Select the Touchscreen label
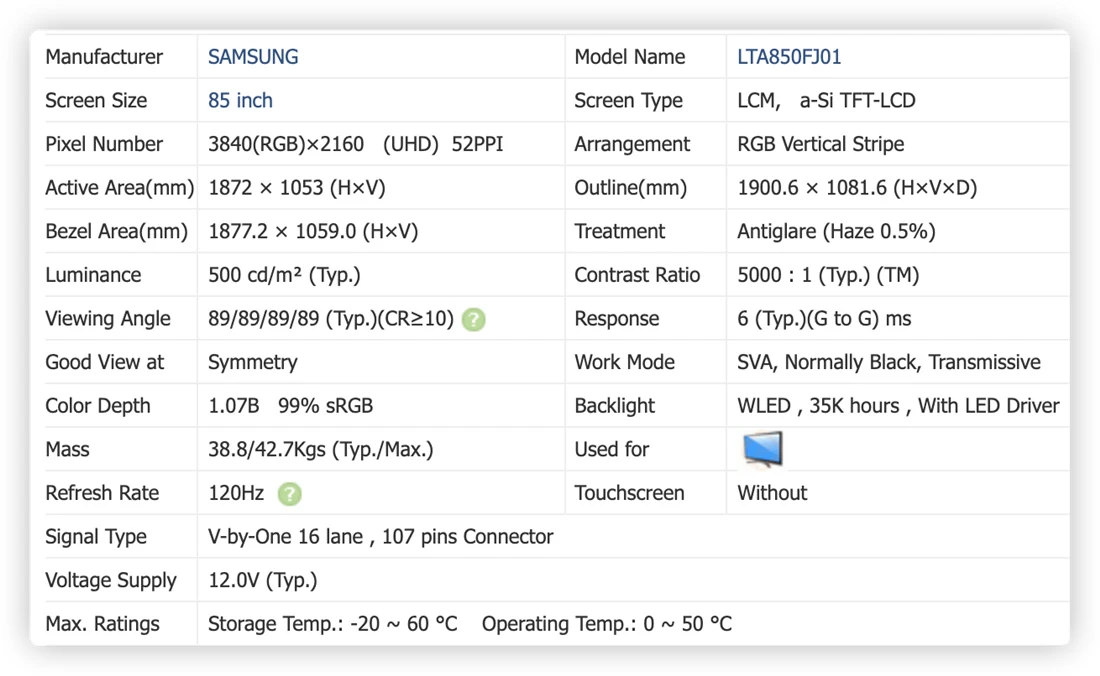Viewport: 1100px width, 676px height. 629,493
